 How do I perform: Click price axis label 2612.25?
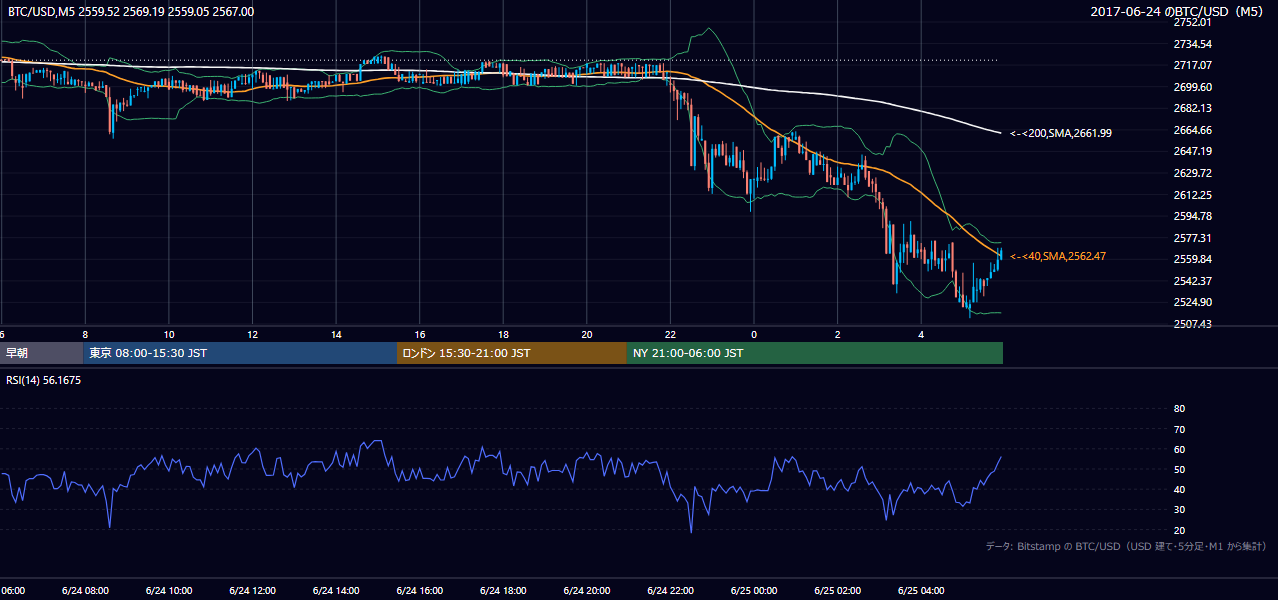(1192, 195)
